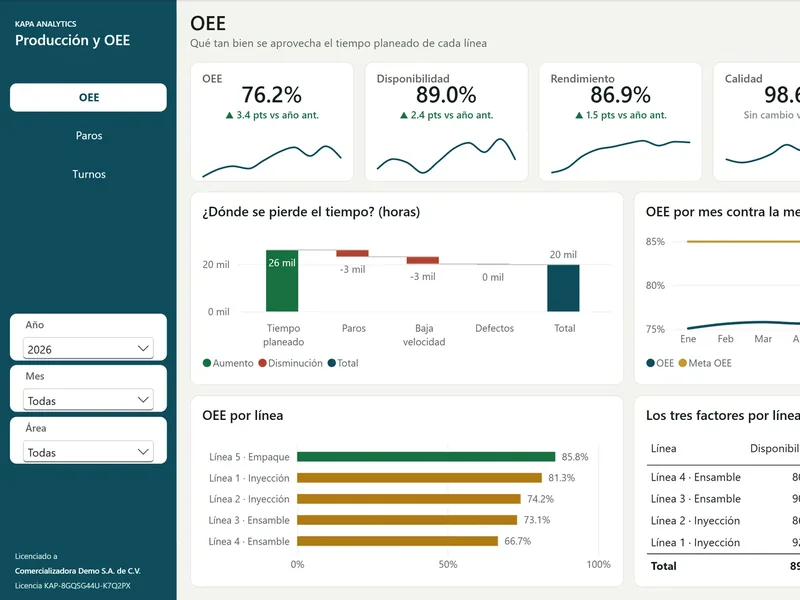Click the Rendimiento sparkline chart
Viewport: 800px width, 600px height.
point(620,156)
